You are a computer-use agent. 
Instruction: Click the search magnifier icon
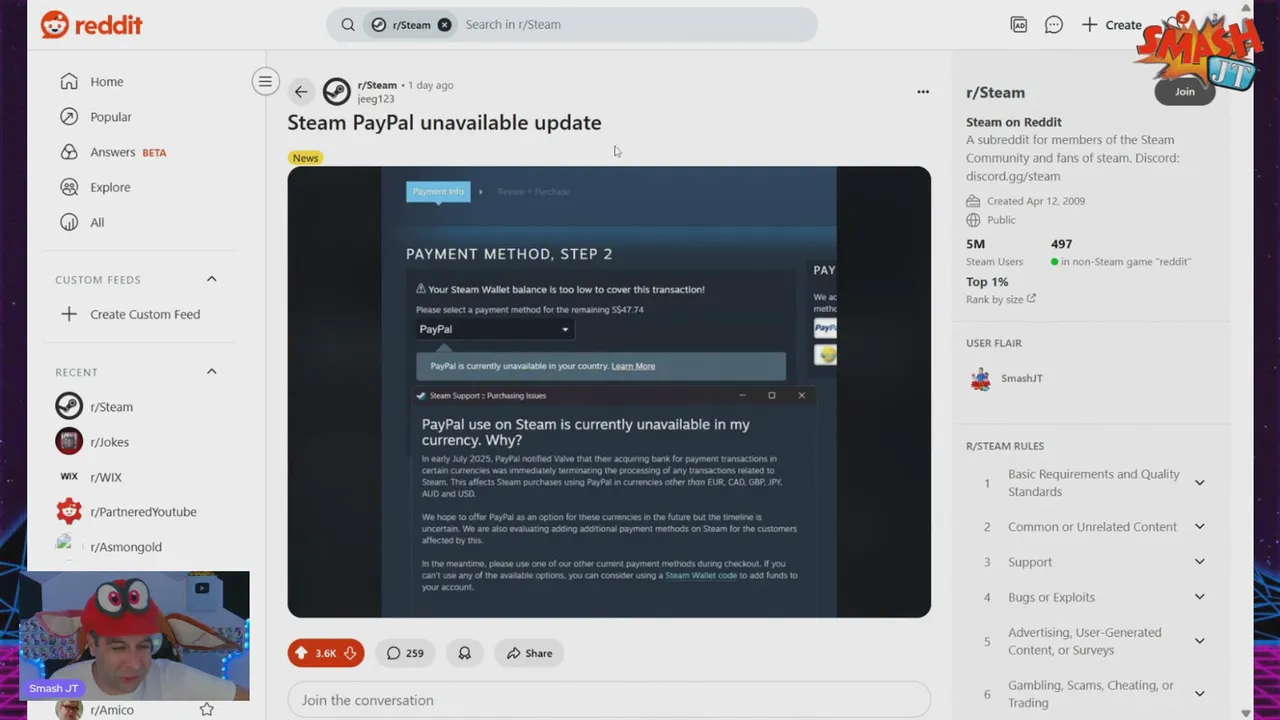(x=348, y=25)
